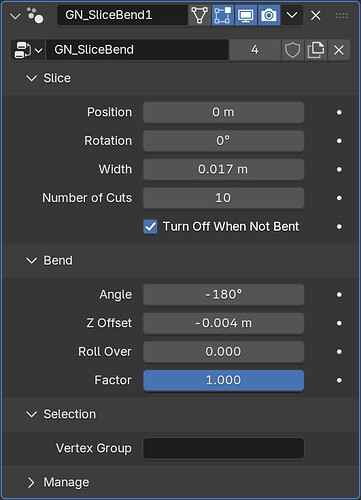The width and height of the screenshot is (361, 500).
Task: Toggle viewport display monitor icon
Action: pyautogui.click(x=246, y=15)
